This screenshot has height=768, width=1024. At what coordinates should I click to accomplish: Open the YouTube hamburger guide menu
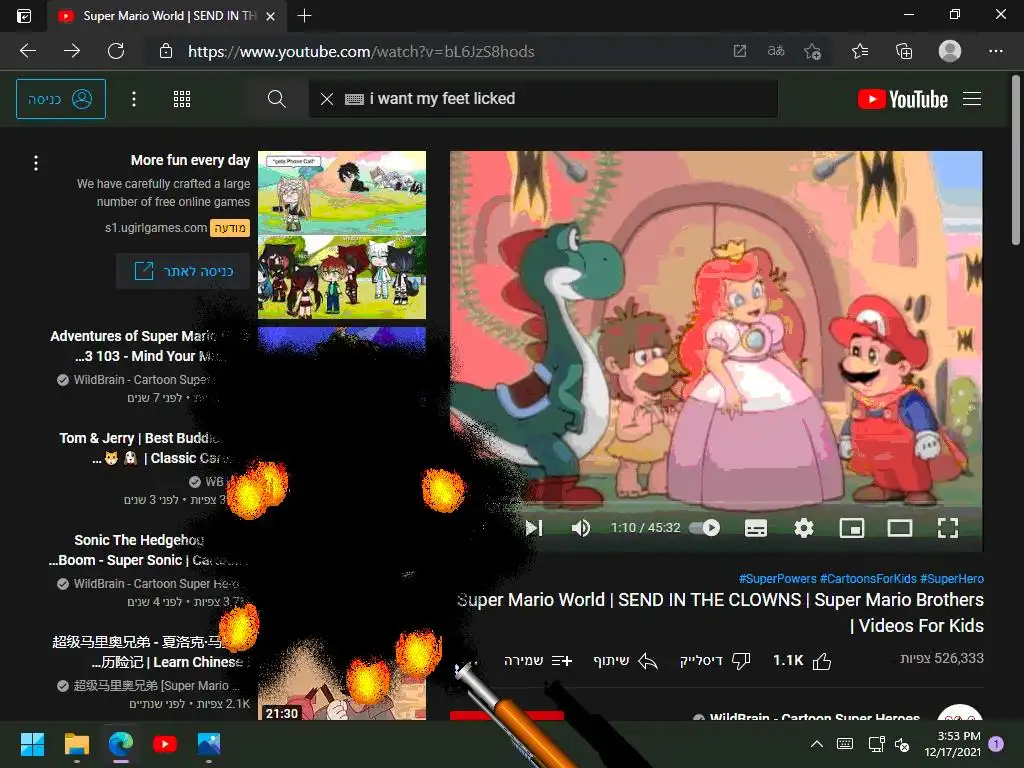click(x=972, y=99)
